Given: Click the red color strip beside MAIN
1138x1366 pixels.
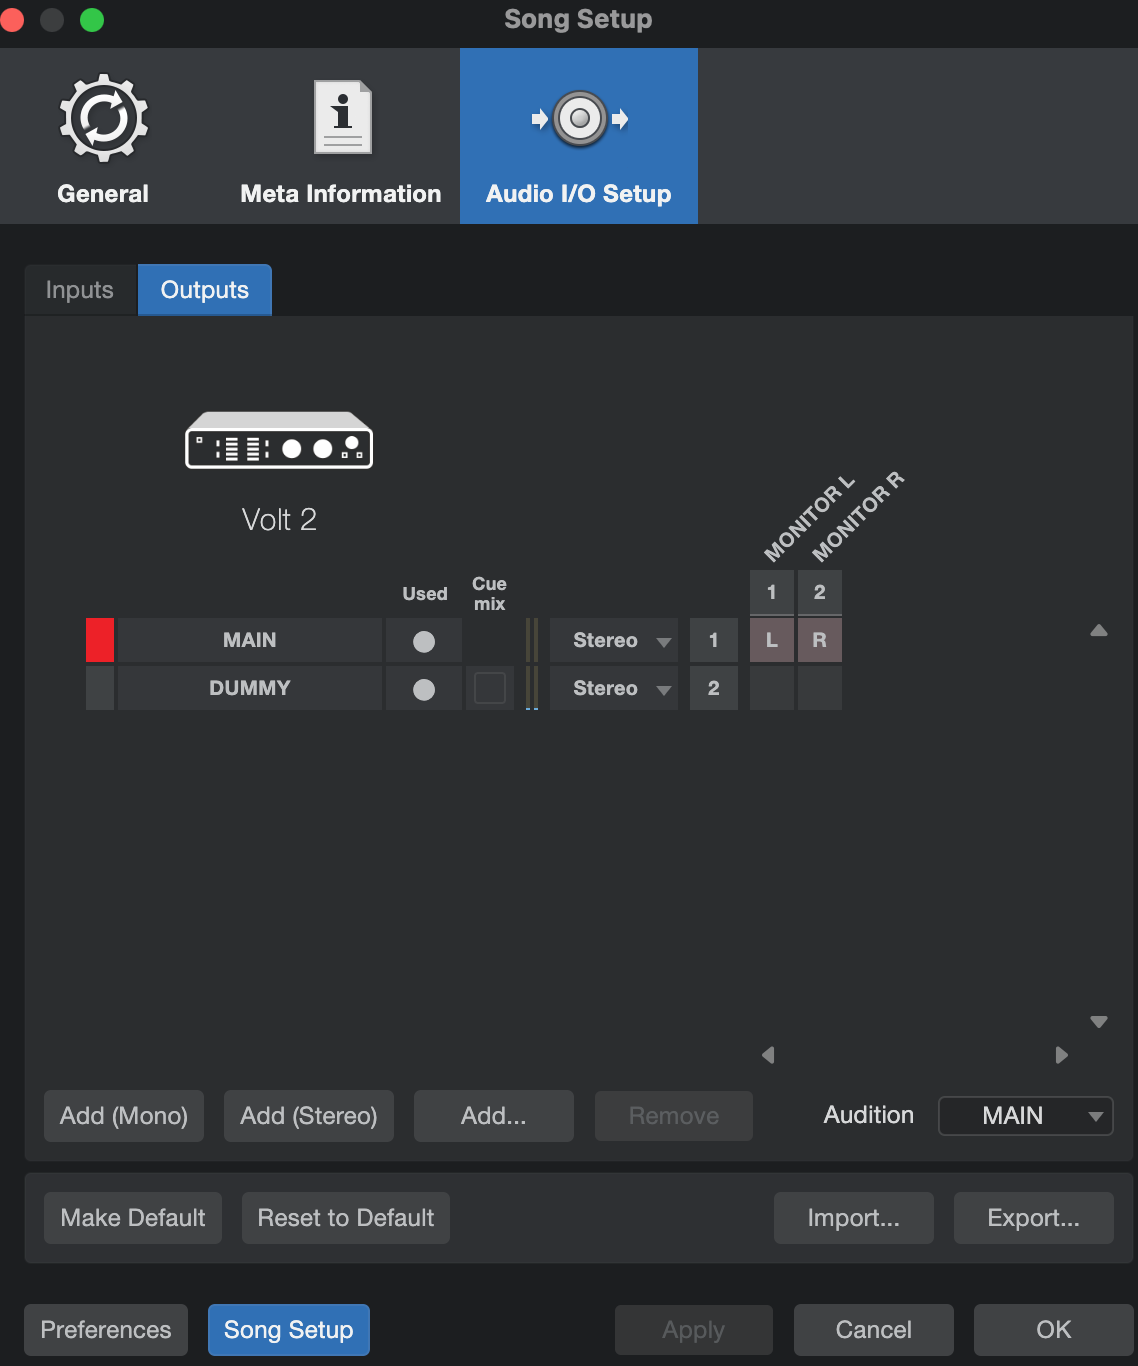Looking at the screenshot, I should point(99,640).
